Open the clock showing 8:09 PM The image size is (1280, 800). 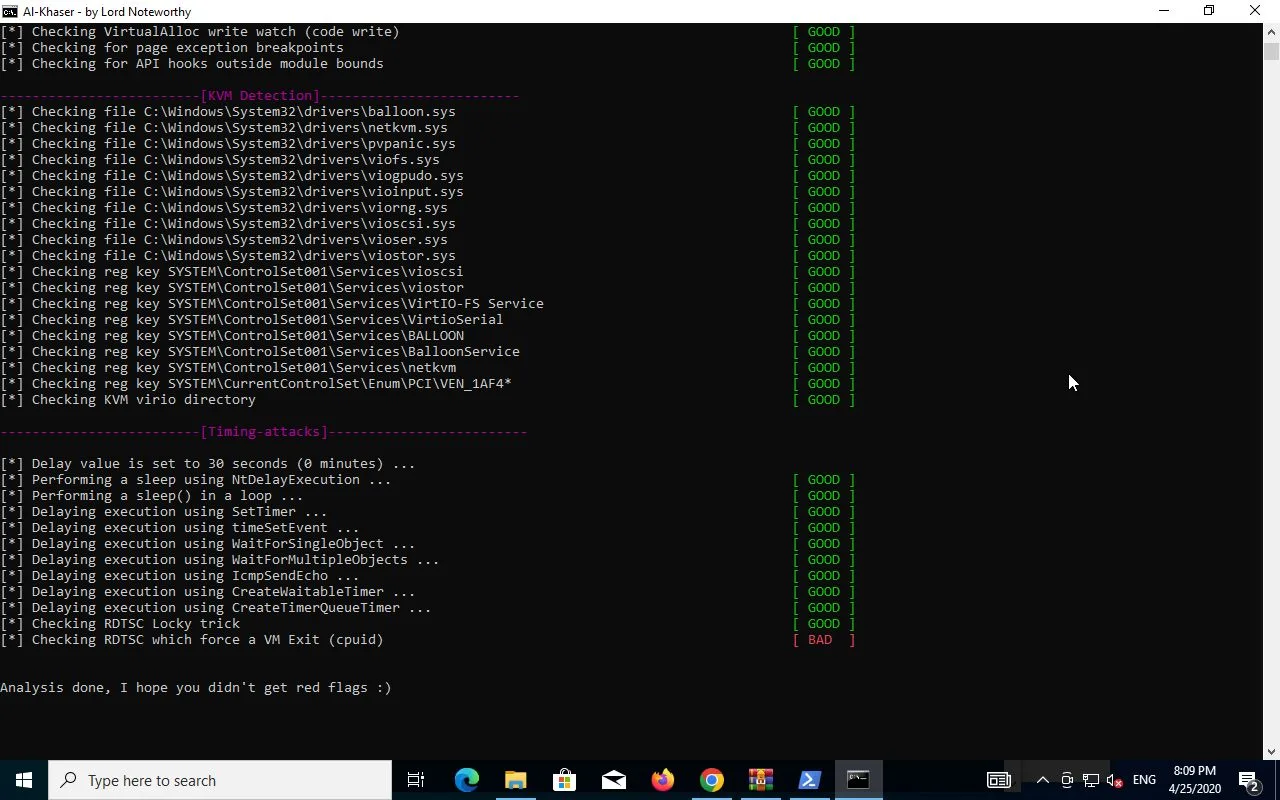[x=1195, y=780]
